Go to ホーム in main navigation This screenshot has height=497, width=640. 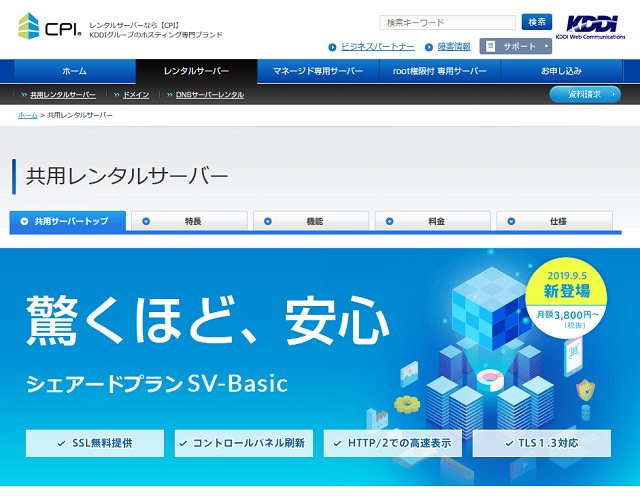[75, 71]
